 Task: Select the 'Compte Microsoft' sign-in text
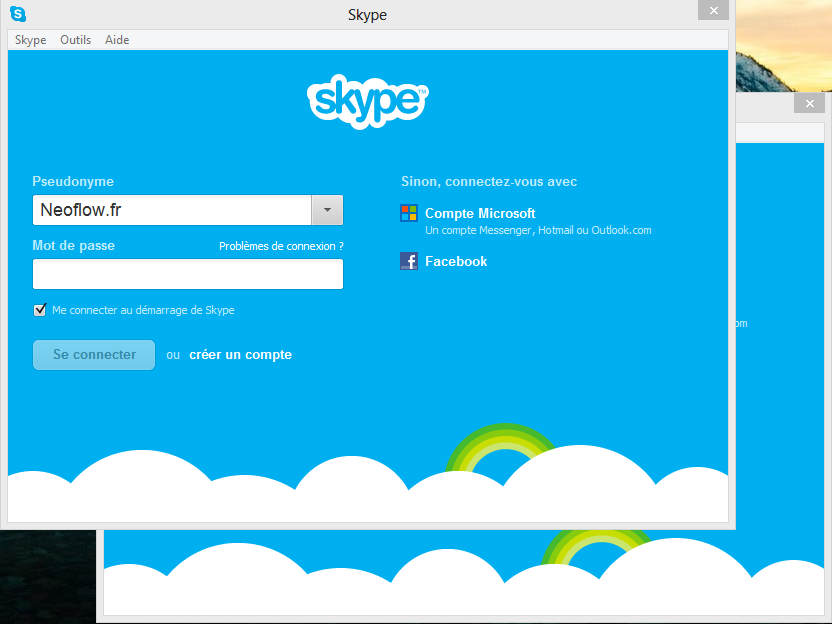[x=480, y=213]
